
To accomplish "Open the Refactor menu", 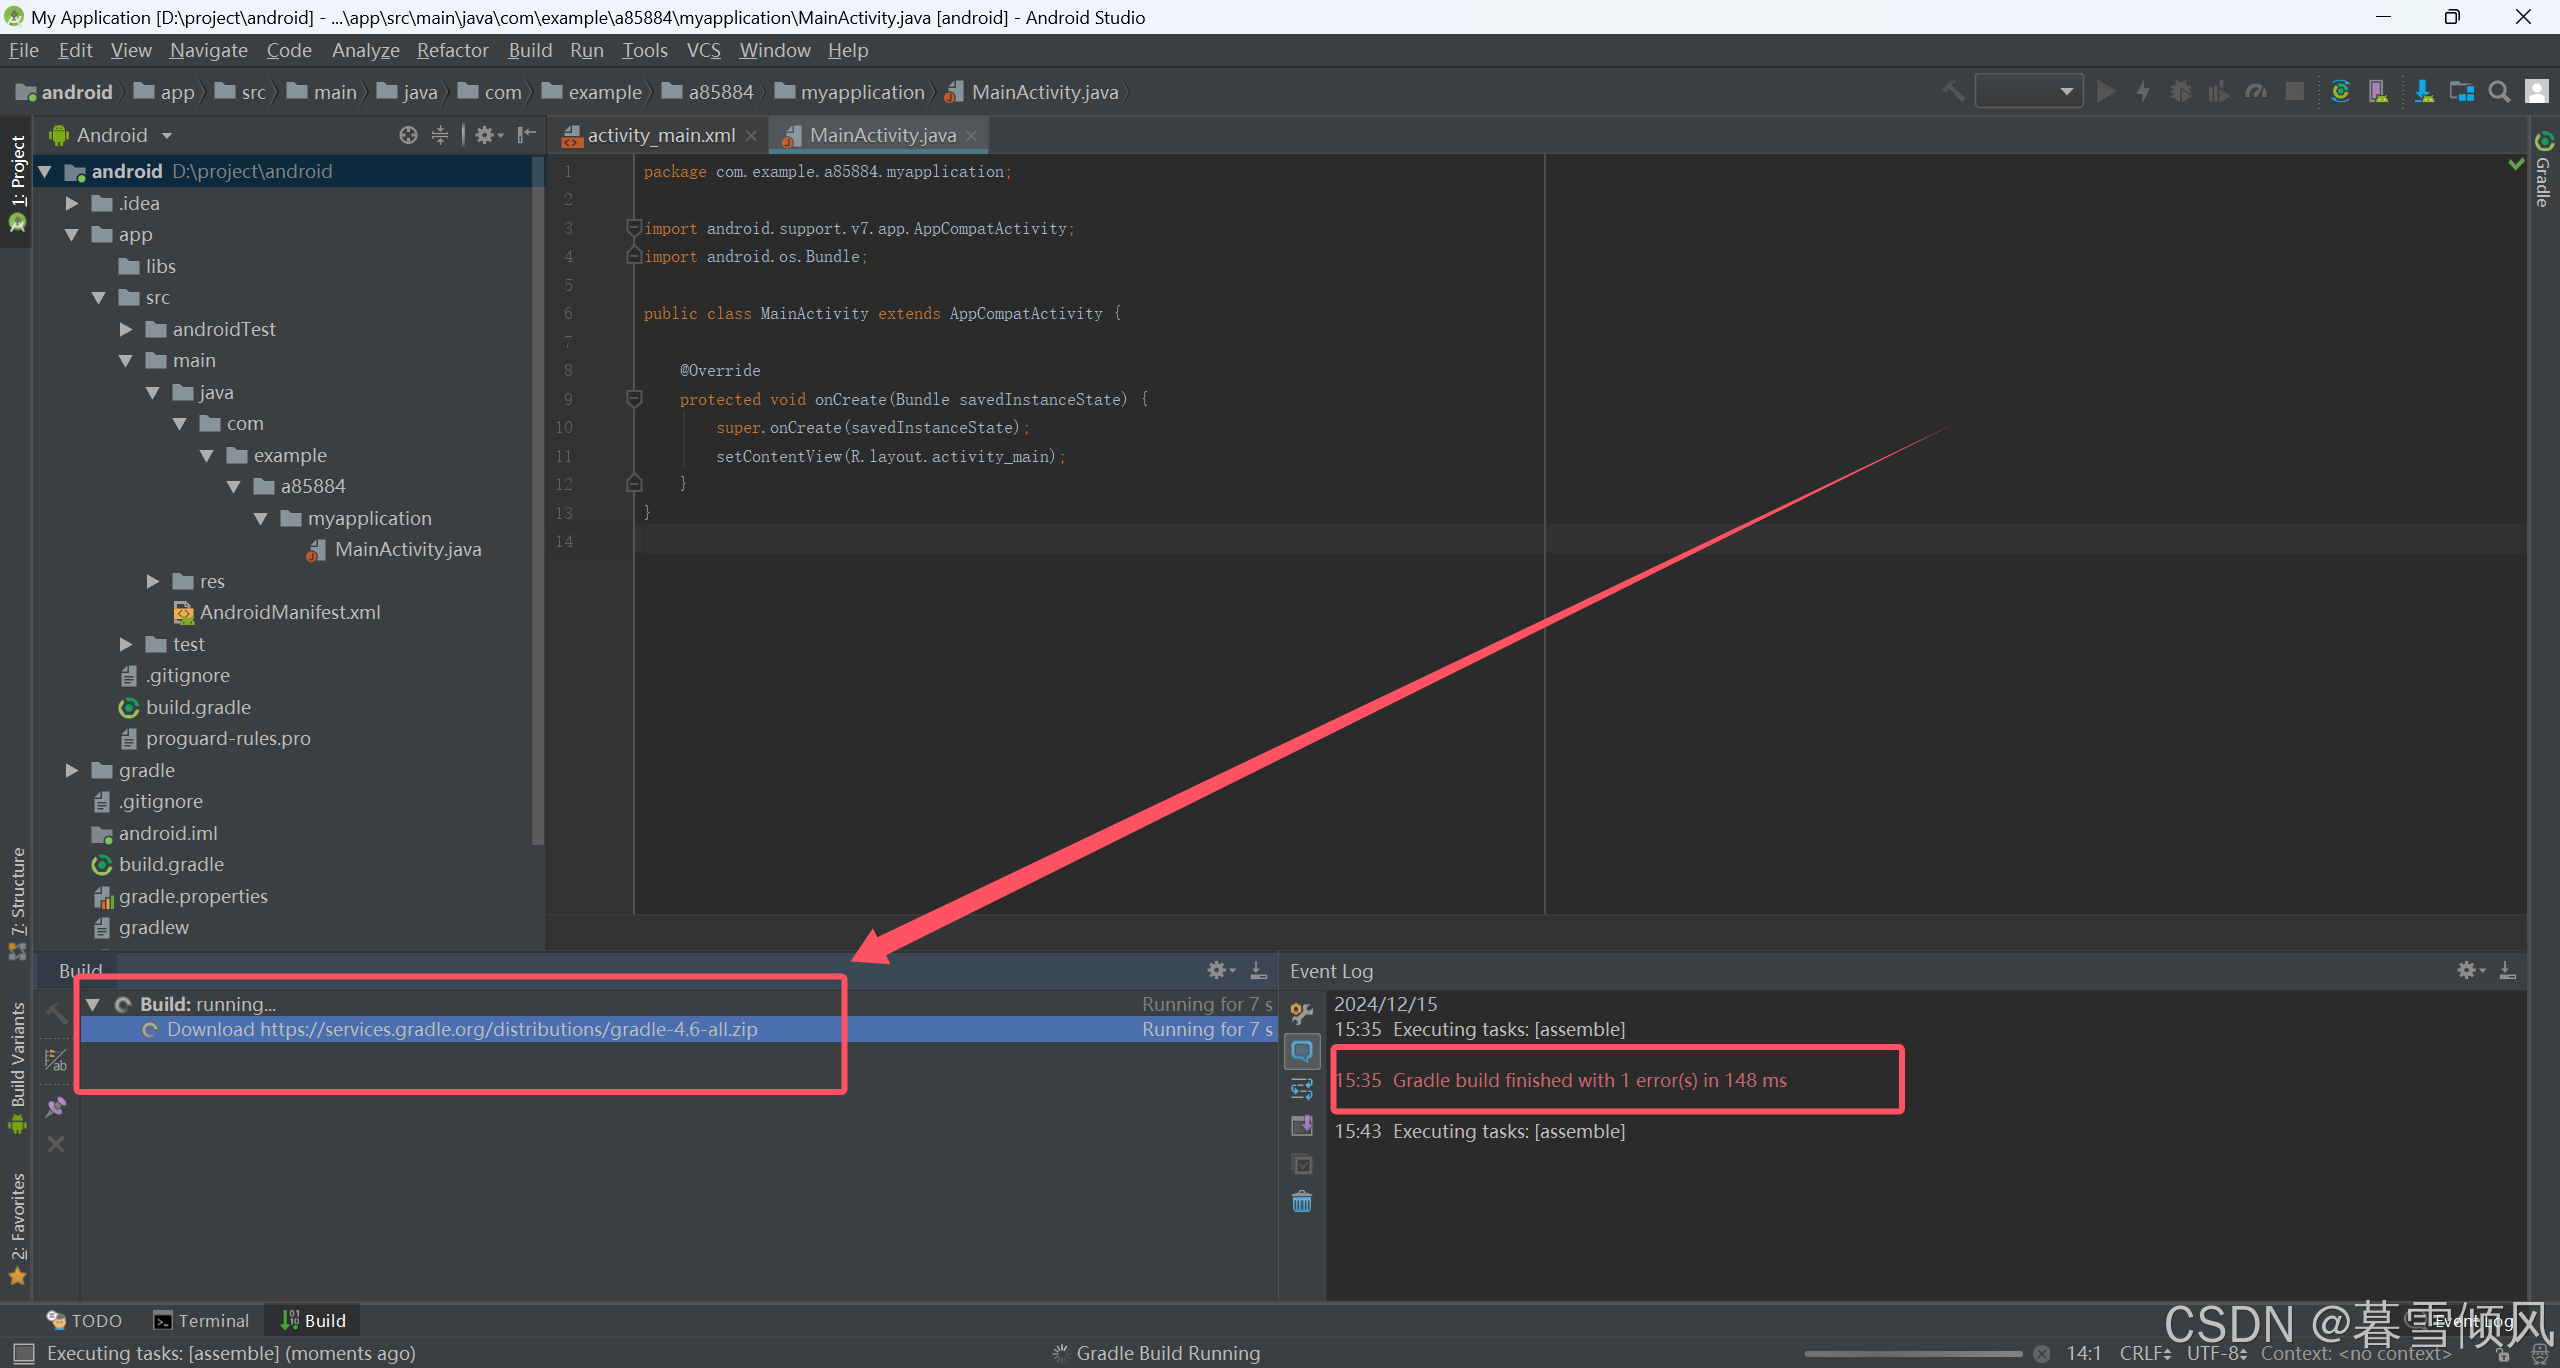I will pyautogui.click(x=452, y=50).
